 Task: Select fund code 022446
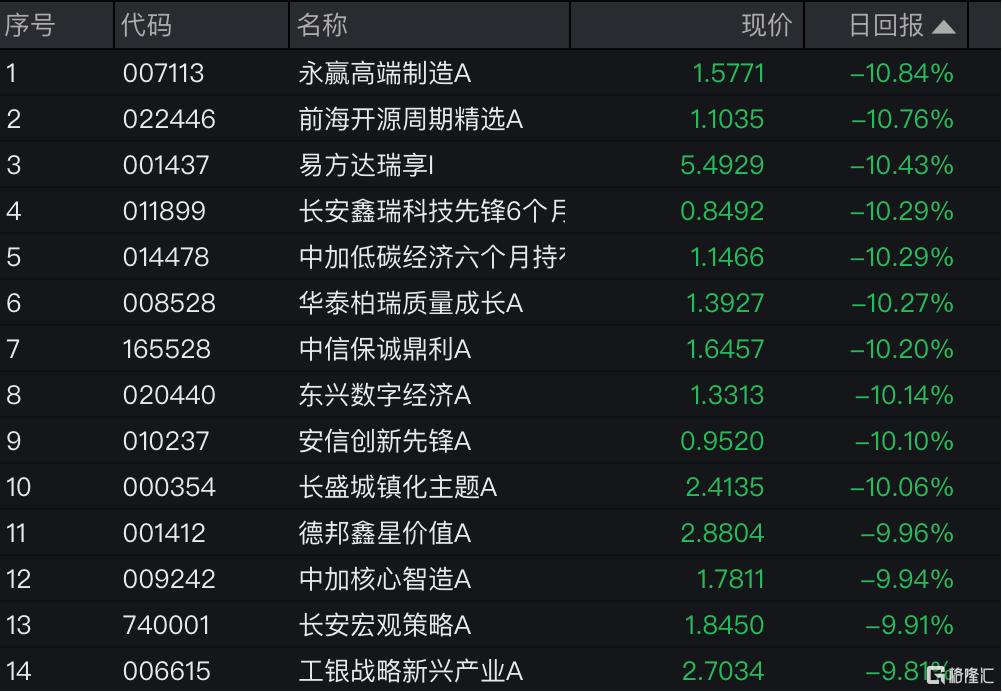169,119
